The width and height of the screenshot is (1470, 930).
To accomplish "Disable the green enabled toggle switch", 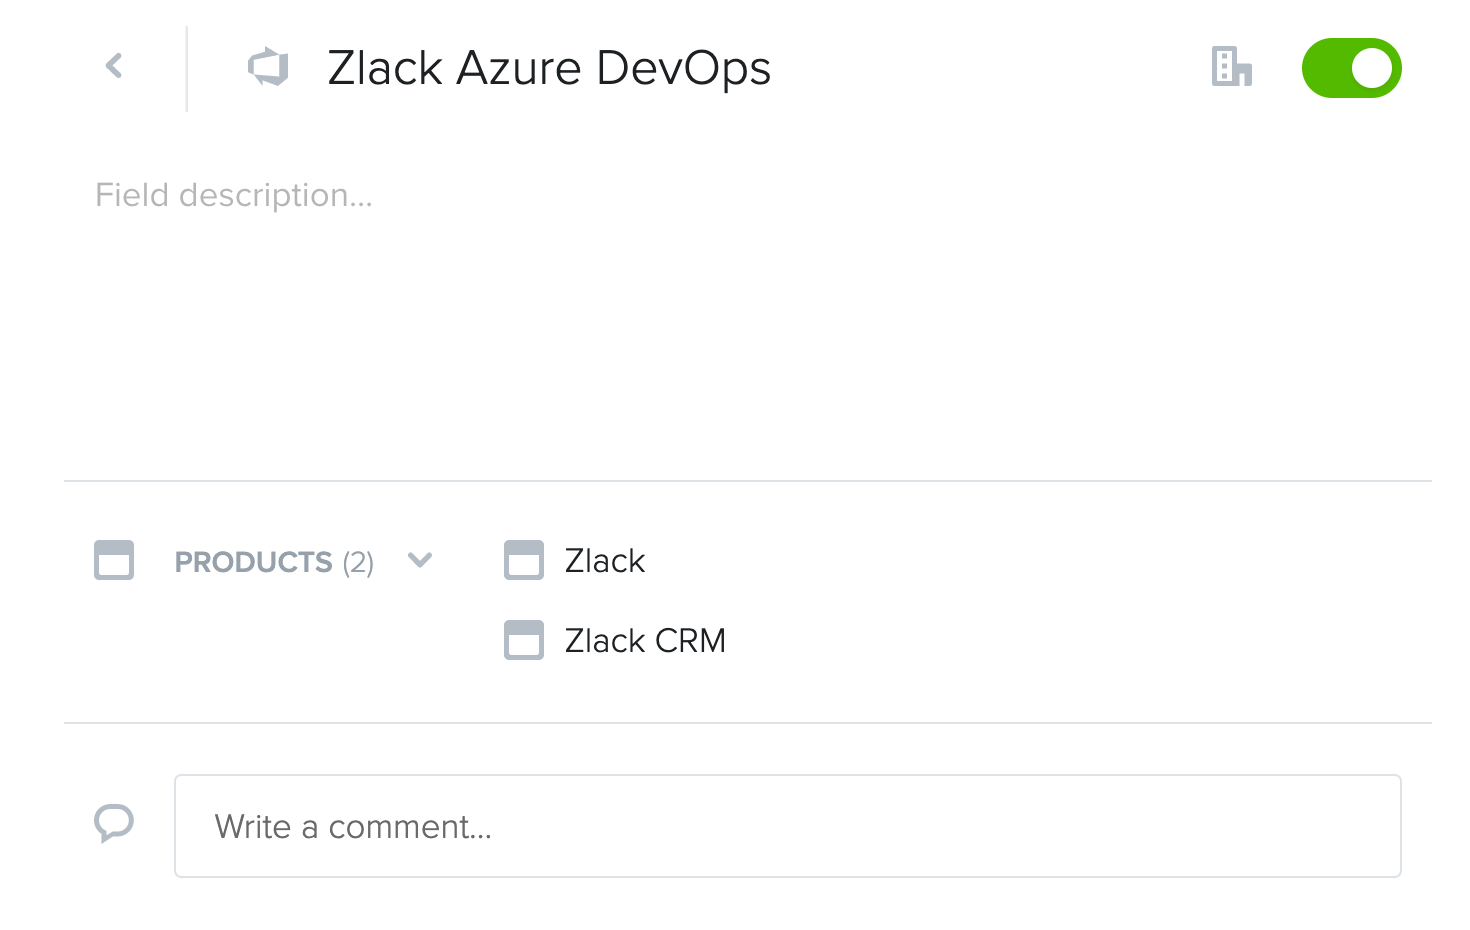I will point(1351,68).
